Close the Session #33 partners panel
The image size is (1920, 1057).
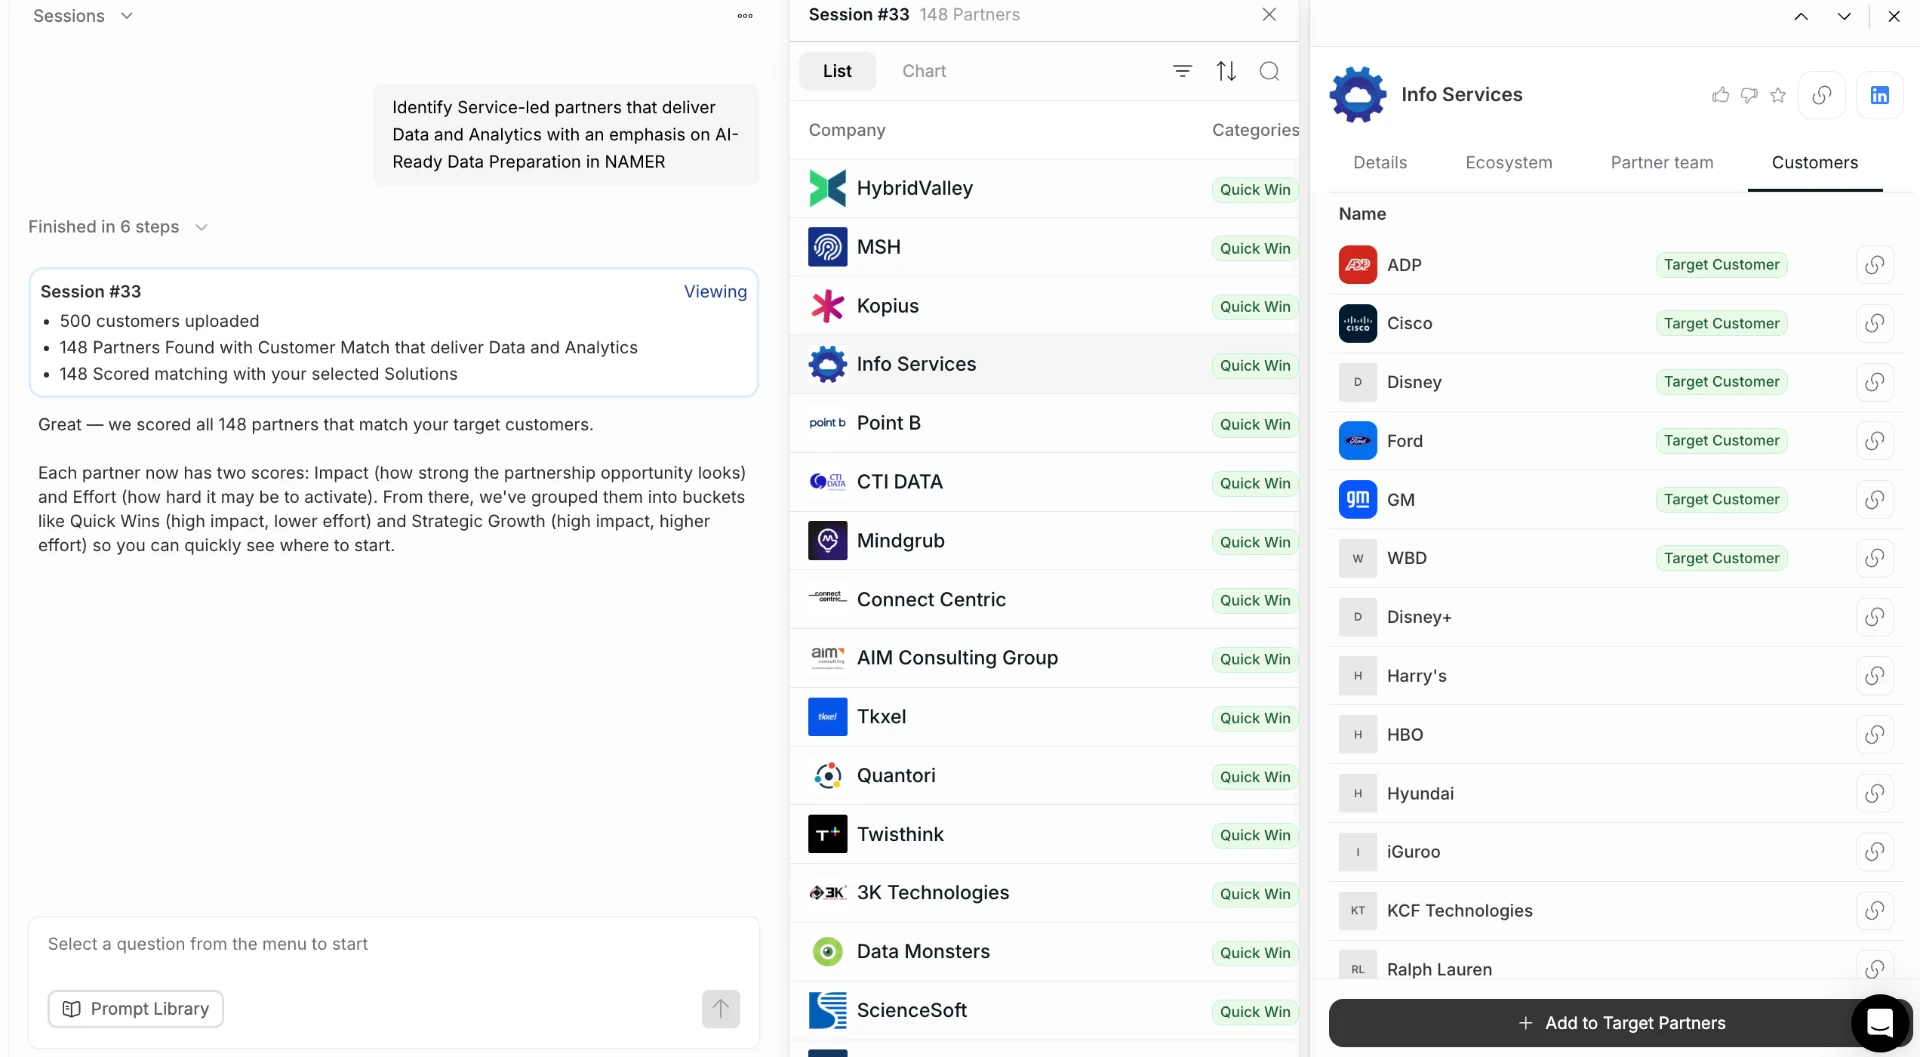tap(1269, 14)
